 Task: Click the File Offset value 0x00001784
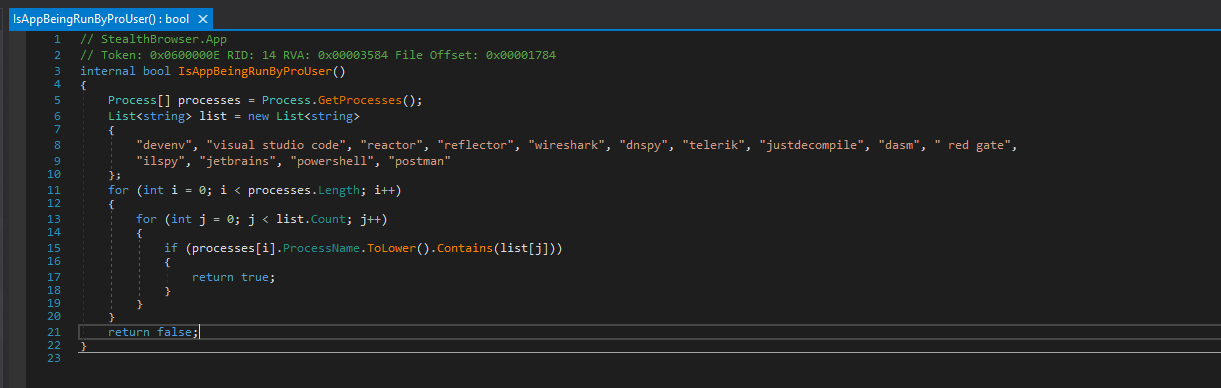[x=521, y=54]
